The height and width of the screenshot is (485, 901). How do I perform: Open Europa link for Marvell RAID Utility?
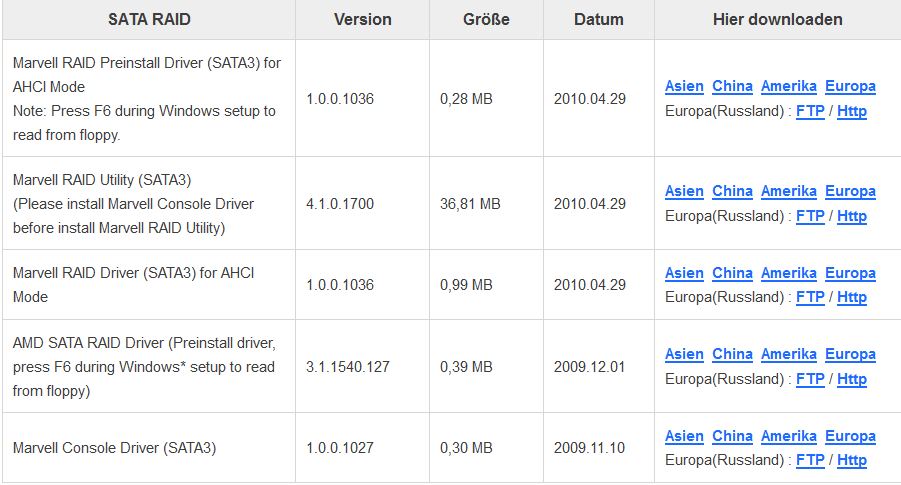coord(850,191)
